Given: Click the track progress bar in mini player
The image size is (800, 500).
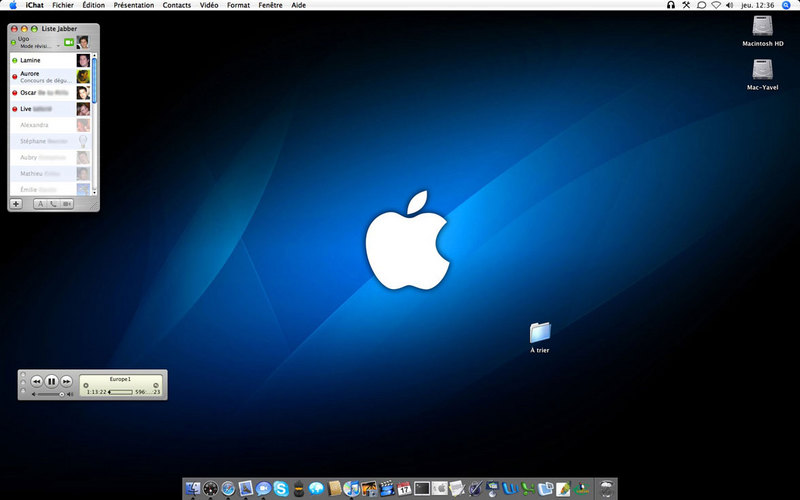Looking at the screenshot, I should pos(121,392).
